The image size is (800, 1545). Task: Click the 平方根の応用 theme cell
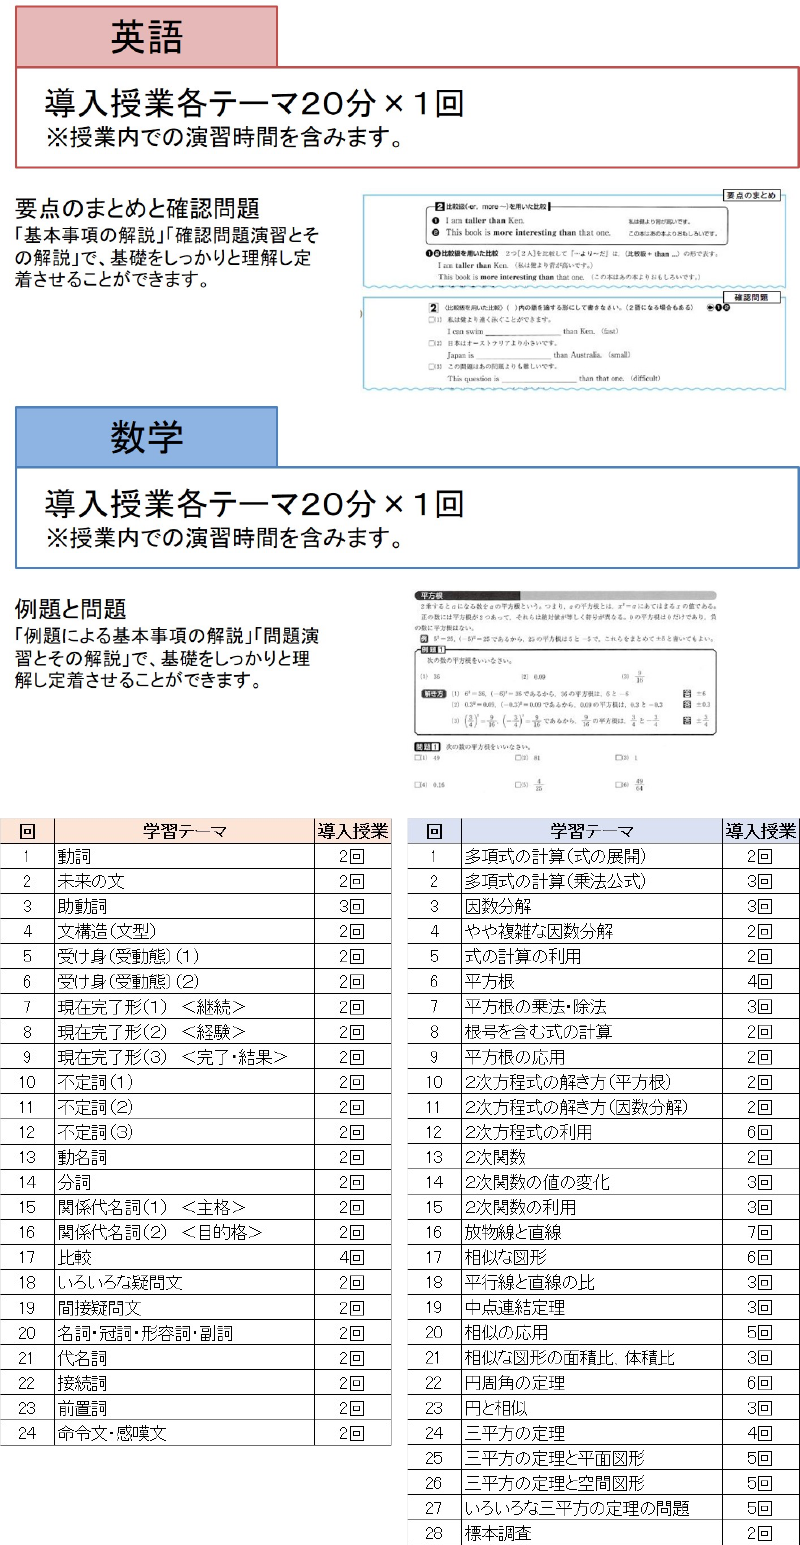pos(592,1056)
